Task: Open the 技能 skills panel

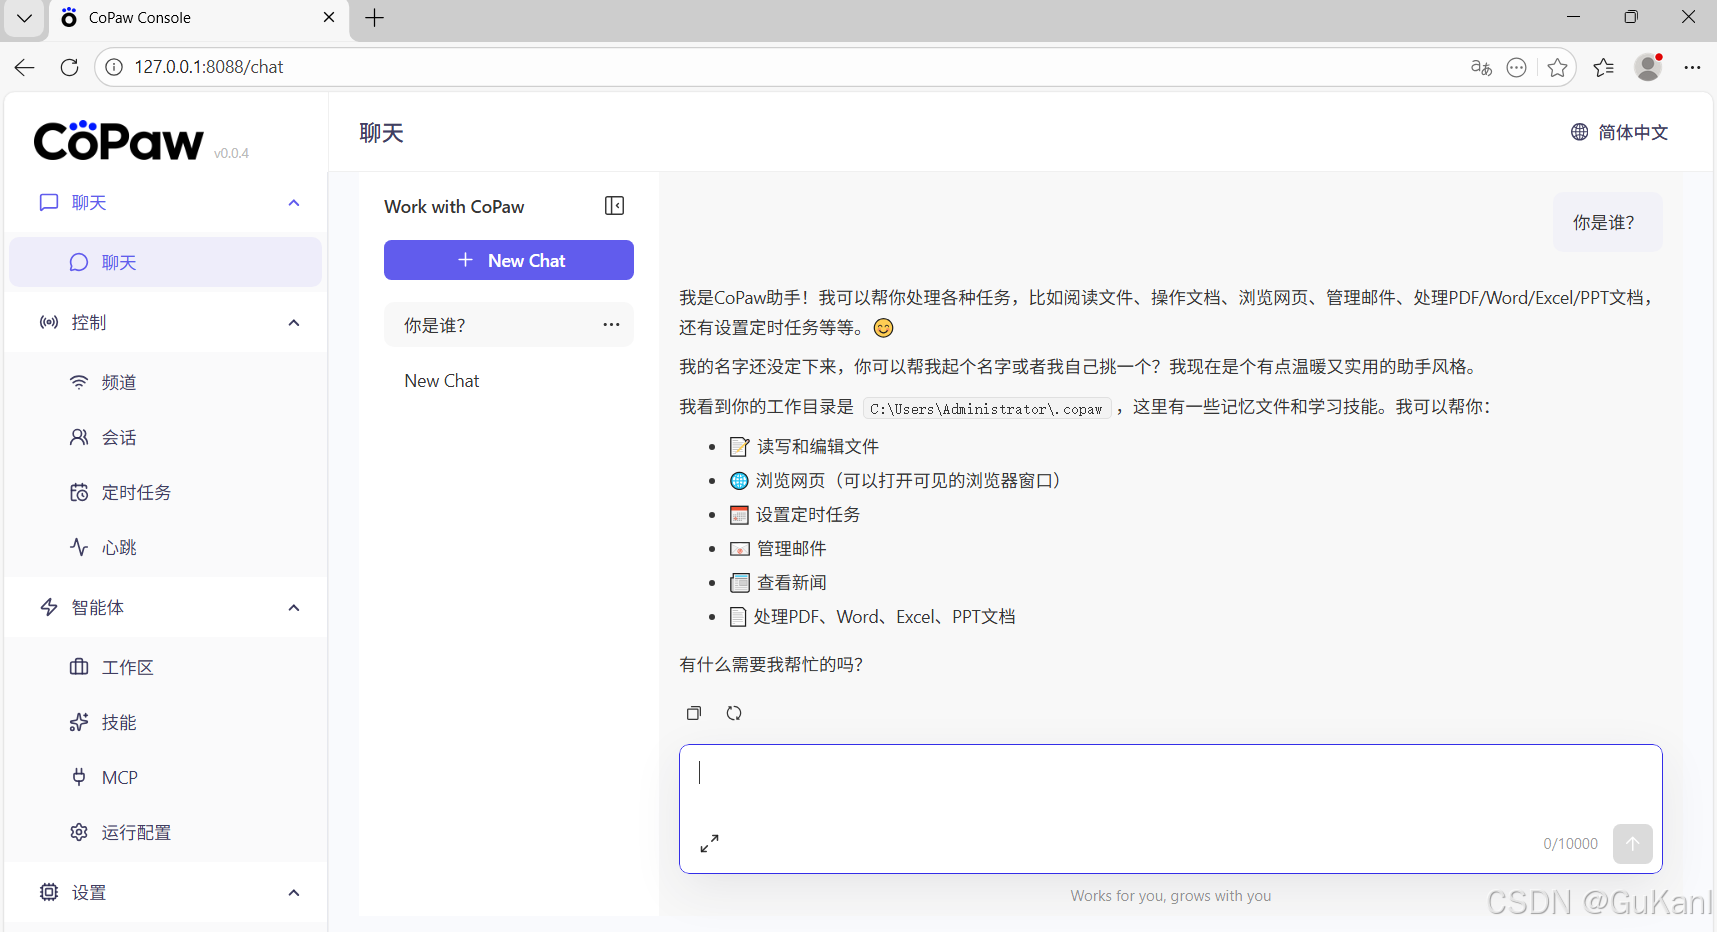Action: [117, 722]
